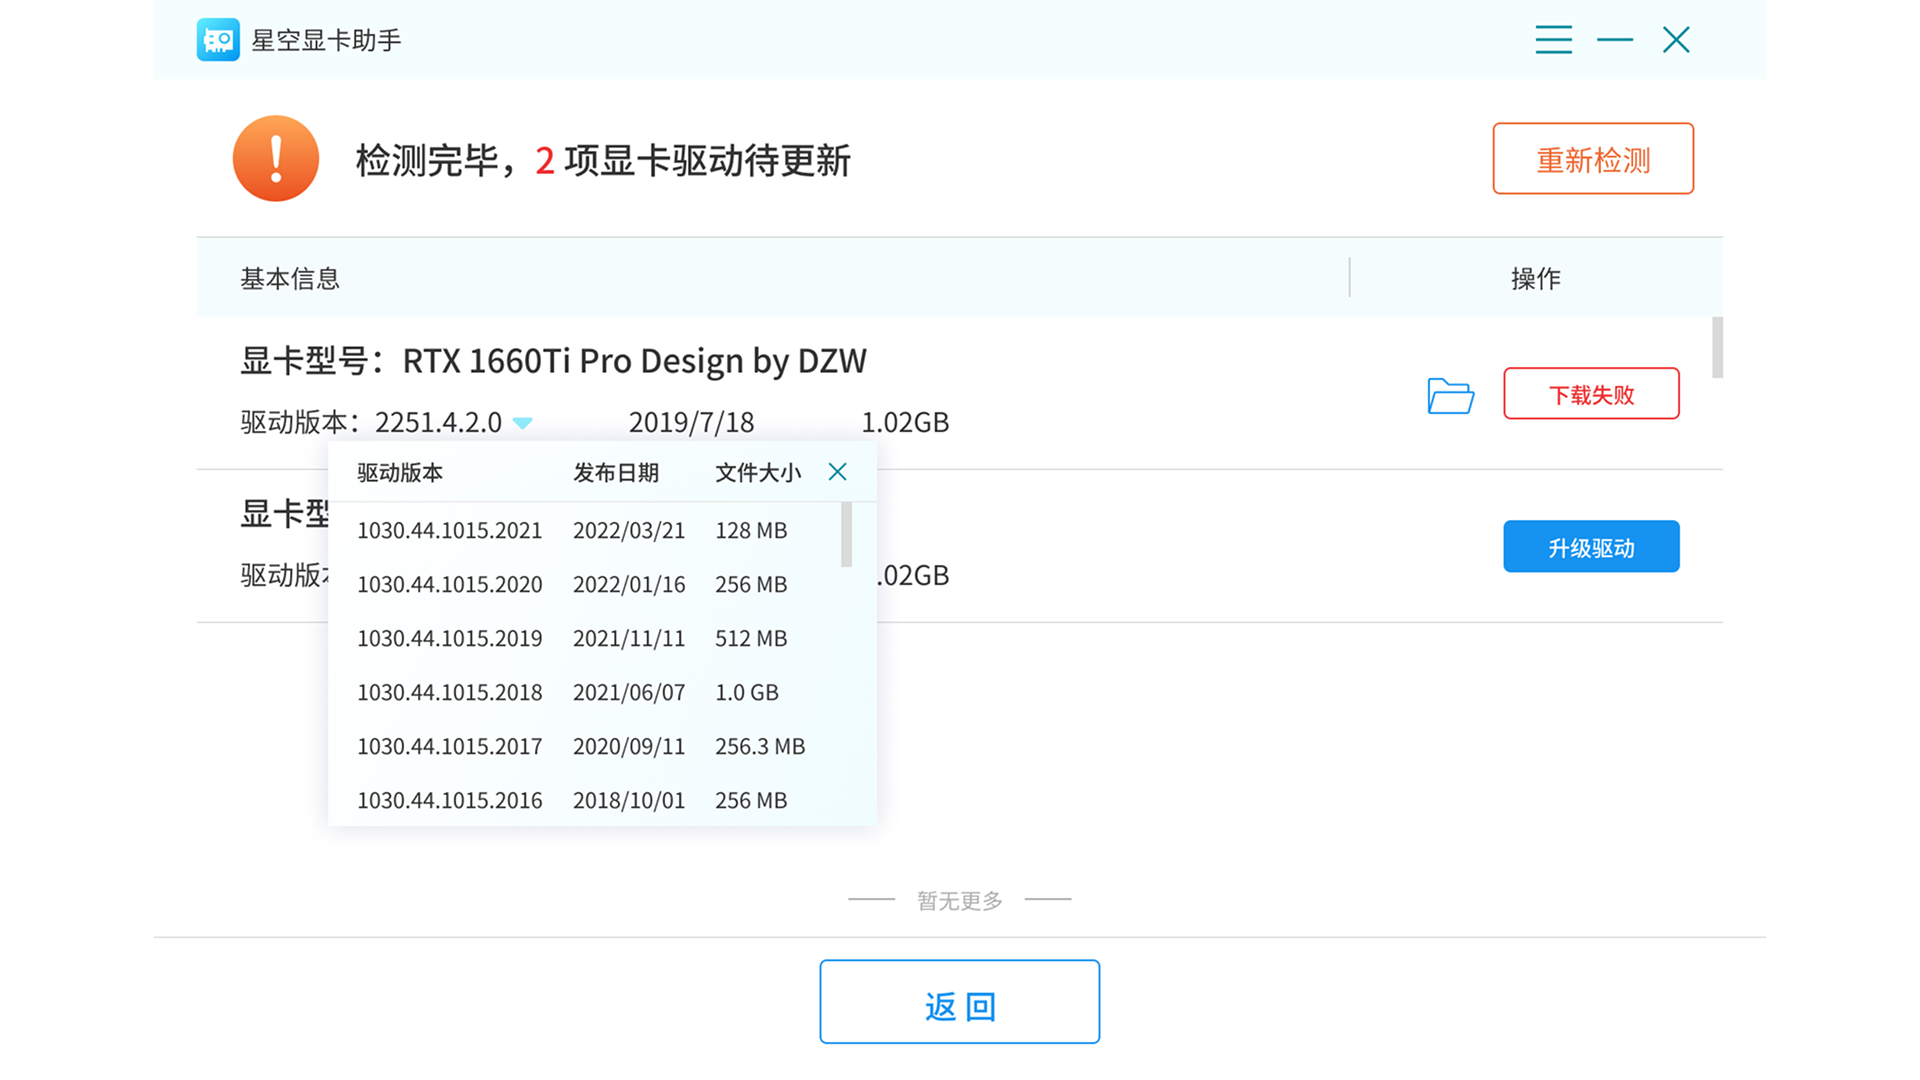The width and height of the screenshot is (1920, 1080).
Task: Click the 重新检测 button
Action: (1592, 158)
